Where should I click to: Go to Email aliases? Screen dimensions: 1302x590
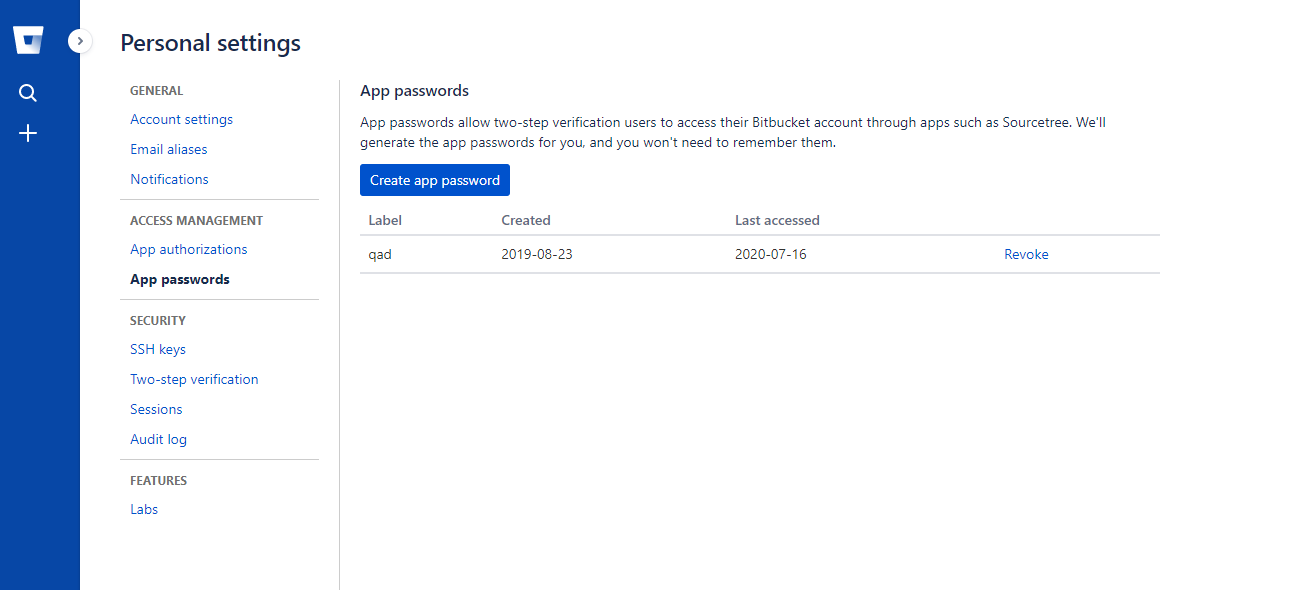pos(169,149)
